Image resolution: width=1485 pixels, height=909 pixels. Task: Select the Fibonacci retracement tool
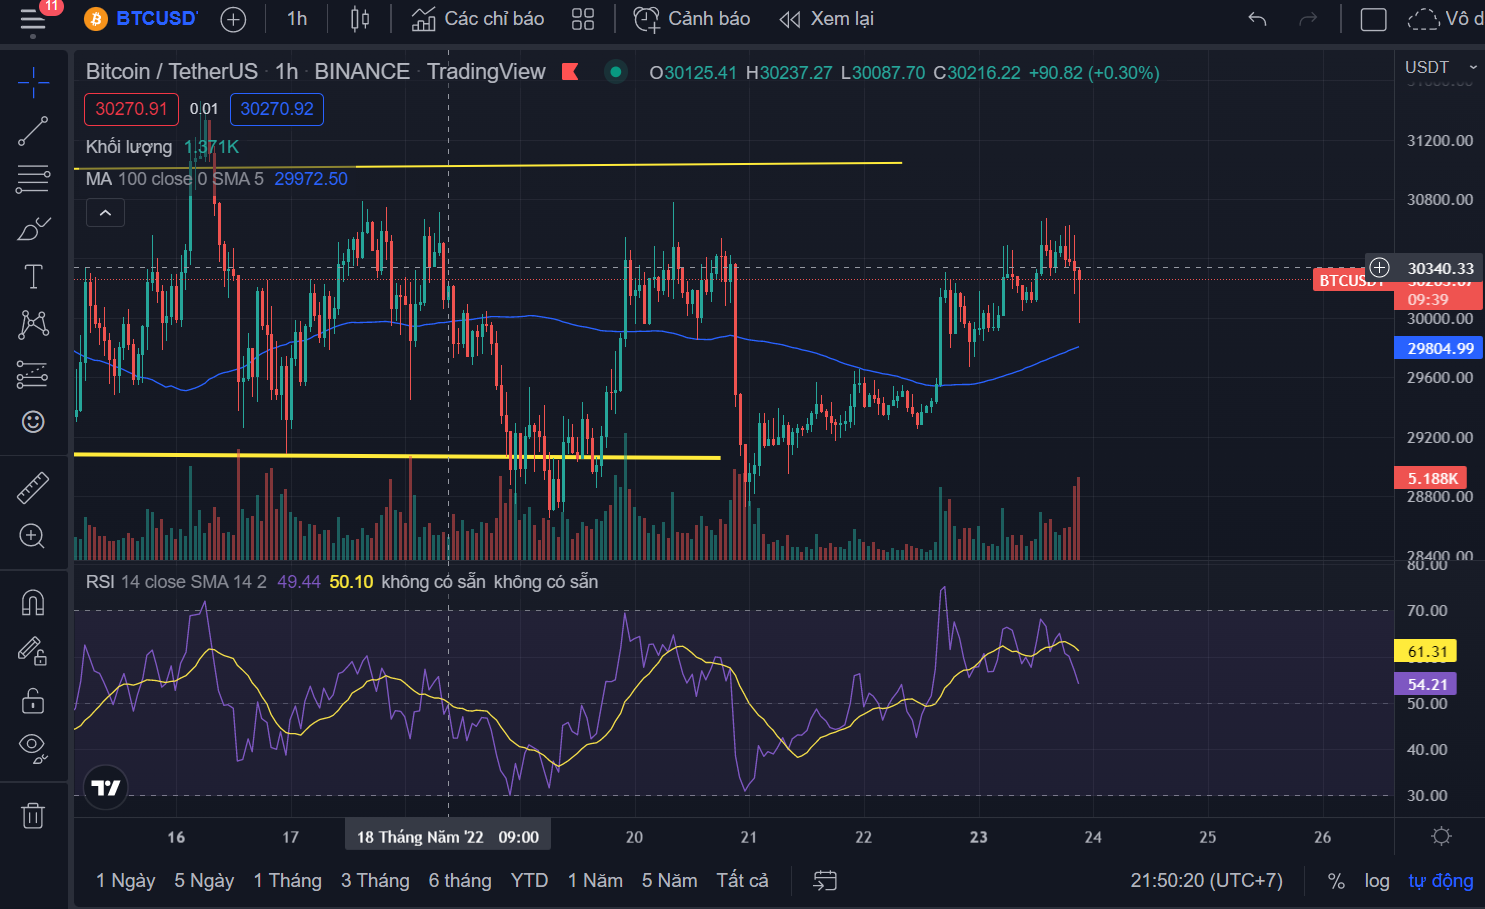[33, 179]
